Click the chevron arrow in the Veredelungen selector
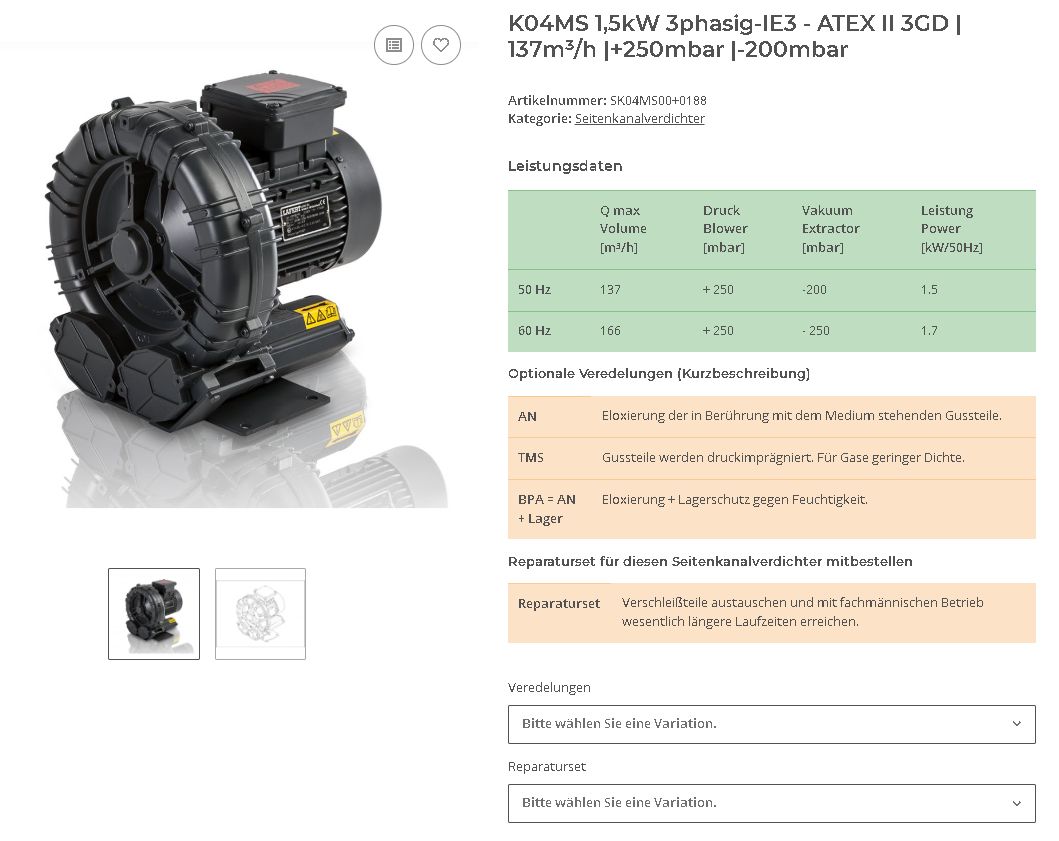This screenshot has height=841, width=1059. (1017, 724)
